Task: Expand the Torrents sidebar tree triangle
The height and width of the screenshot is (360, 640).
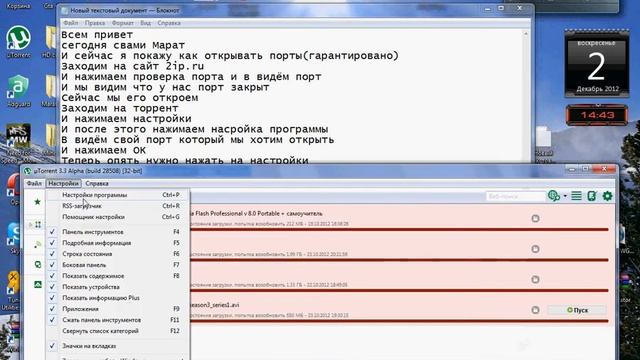Action: [x=30, y=225]
